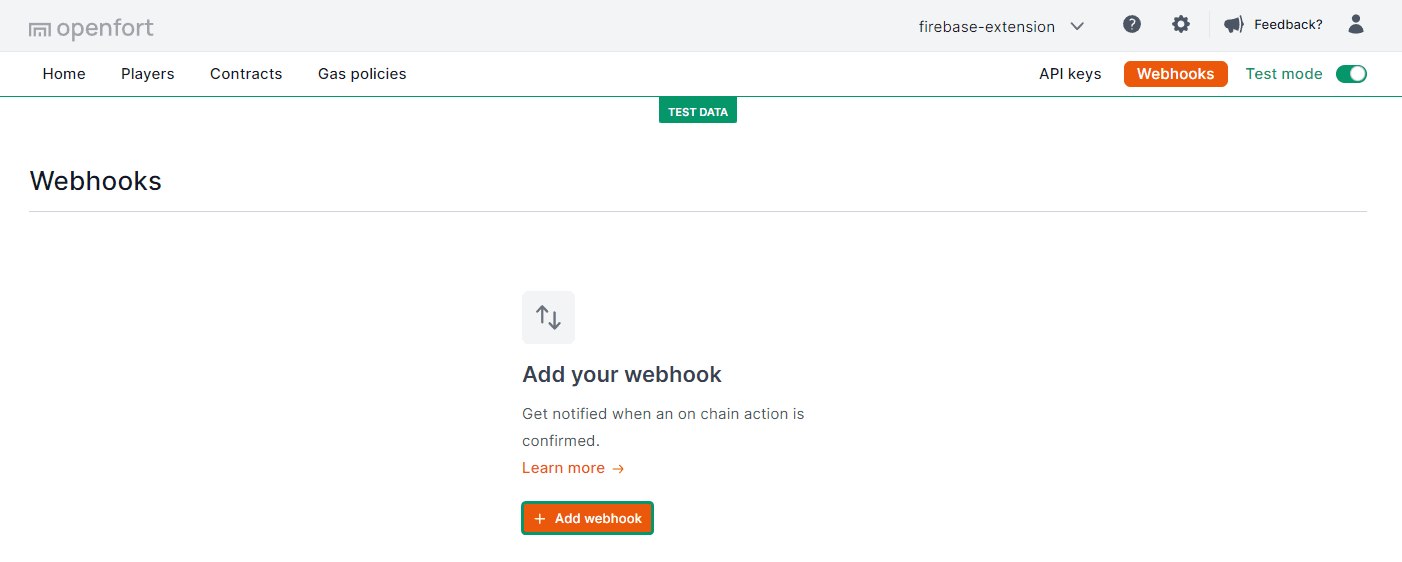Click the openfort logo
Viewport: 1402px width, 562px height.
click(x=91, y=29)
